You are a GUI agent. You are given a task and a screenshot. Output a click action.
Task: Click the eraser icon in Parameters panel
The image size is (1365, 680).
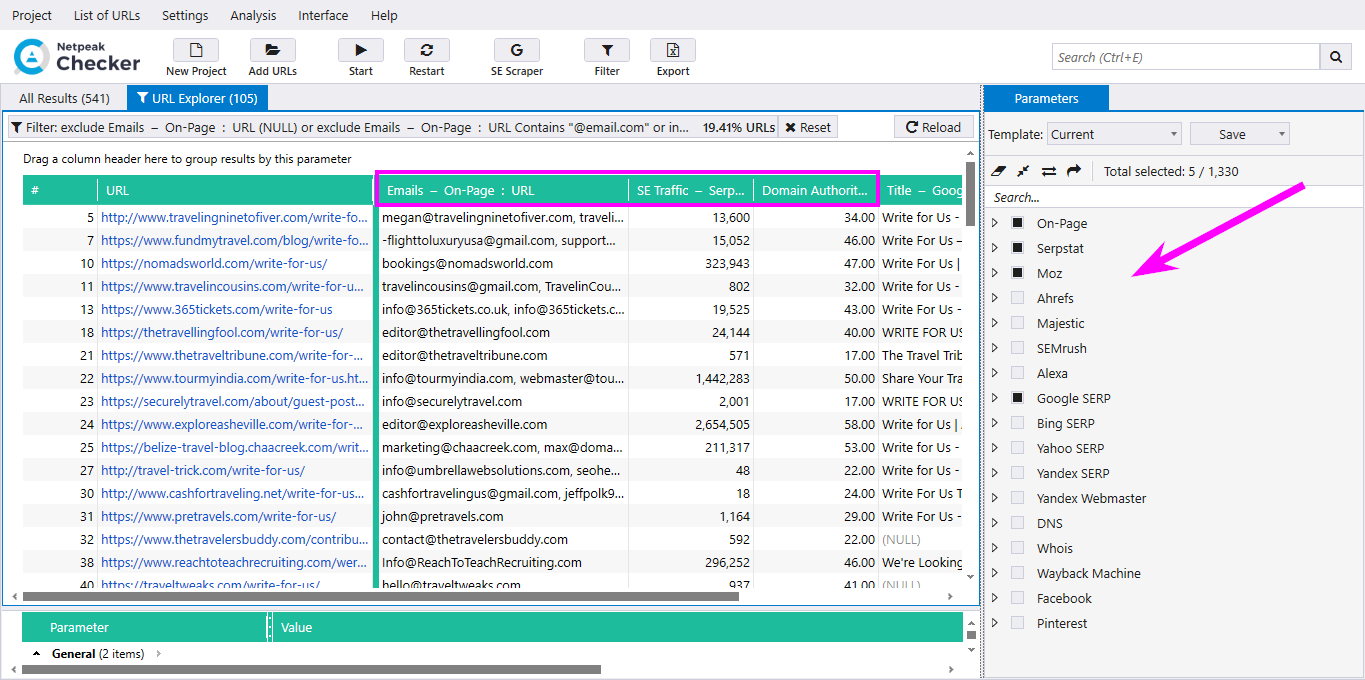(x=997, y=171)
